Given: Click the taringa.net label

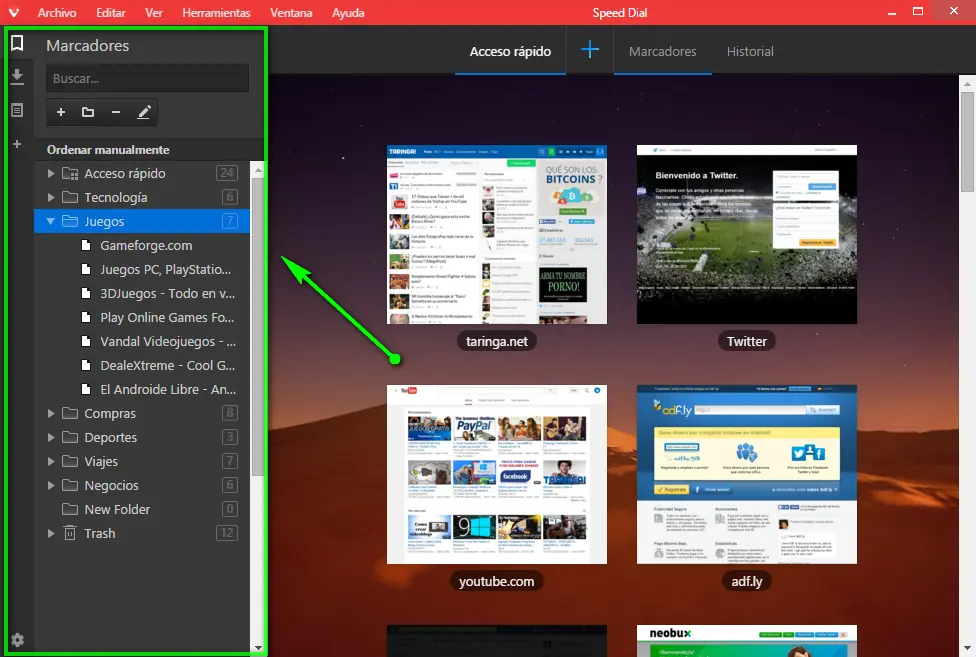Looking at the screenshot, I should click(497, 341).
